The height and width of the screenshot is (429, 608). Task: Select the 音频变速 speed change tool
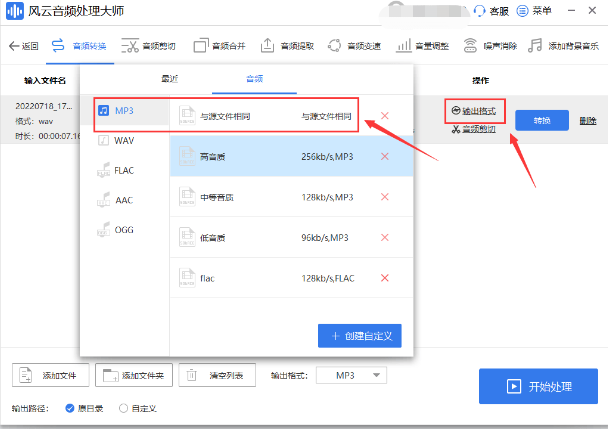click(x=354, y=46)
